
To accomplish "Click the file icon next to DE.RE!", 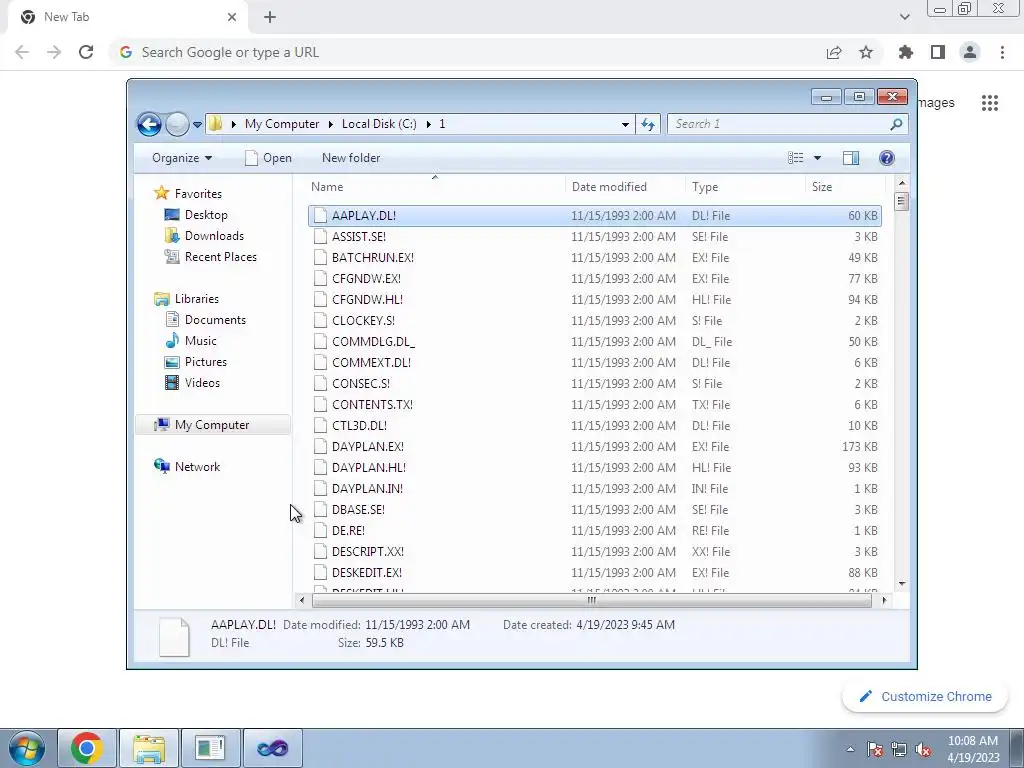I will tap(320, 530).
